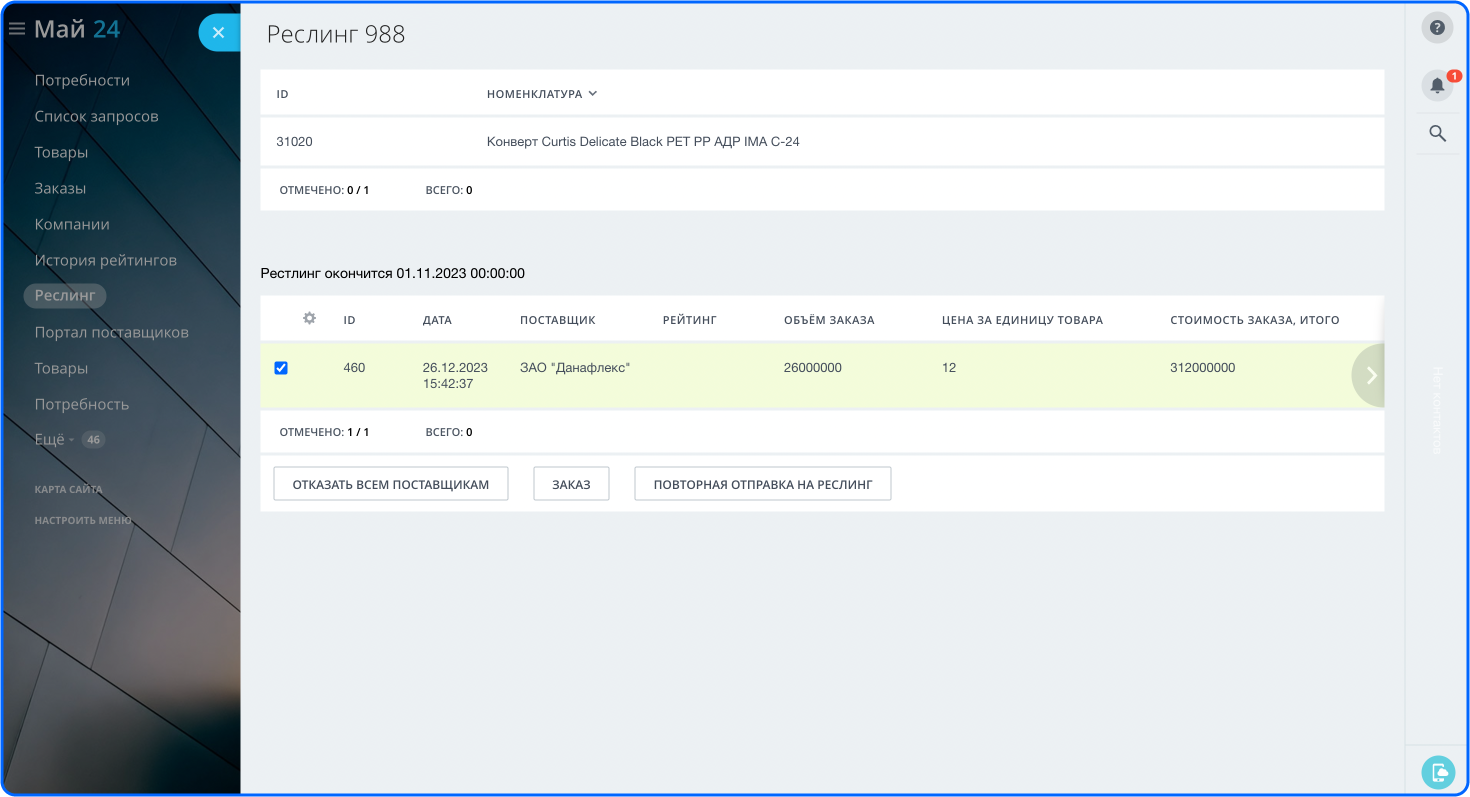Screen dimensions: 1470x797
Task: Open Потребность menu item
Action: (81, 404)
